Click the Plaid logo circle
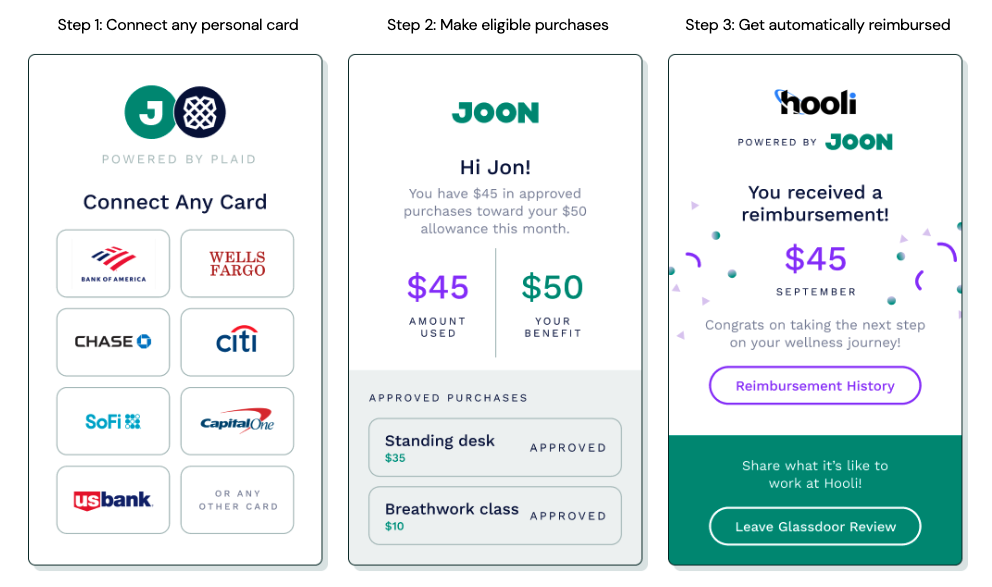Screen dimensions: 992x587 click(201, 112)
